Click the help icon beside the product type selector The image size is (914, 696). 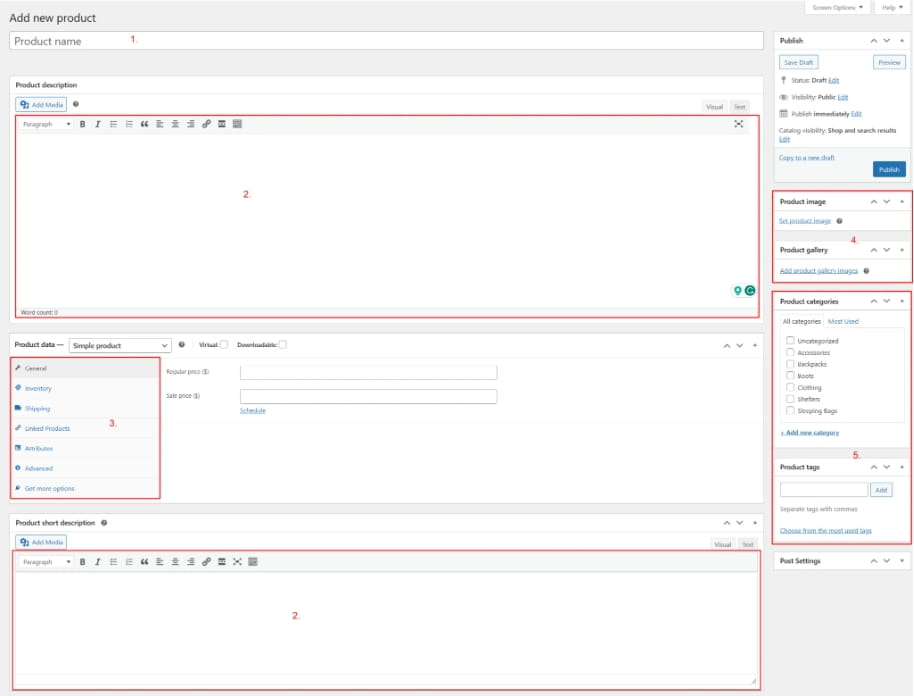point(181,345)
